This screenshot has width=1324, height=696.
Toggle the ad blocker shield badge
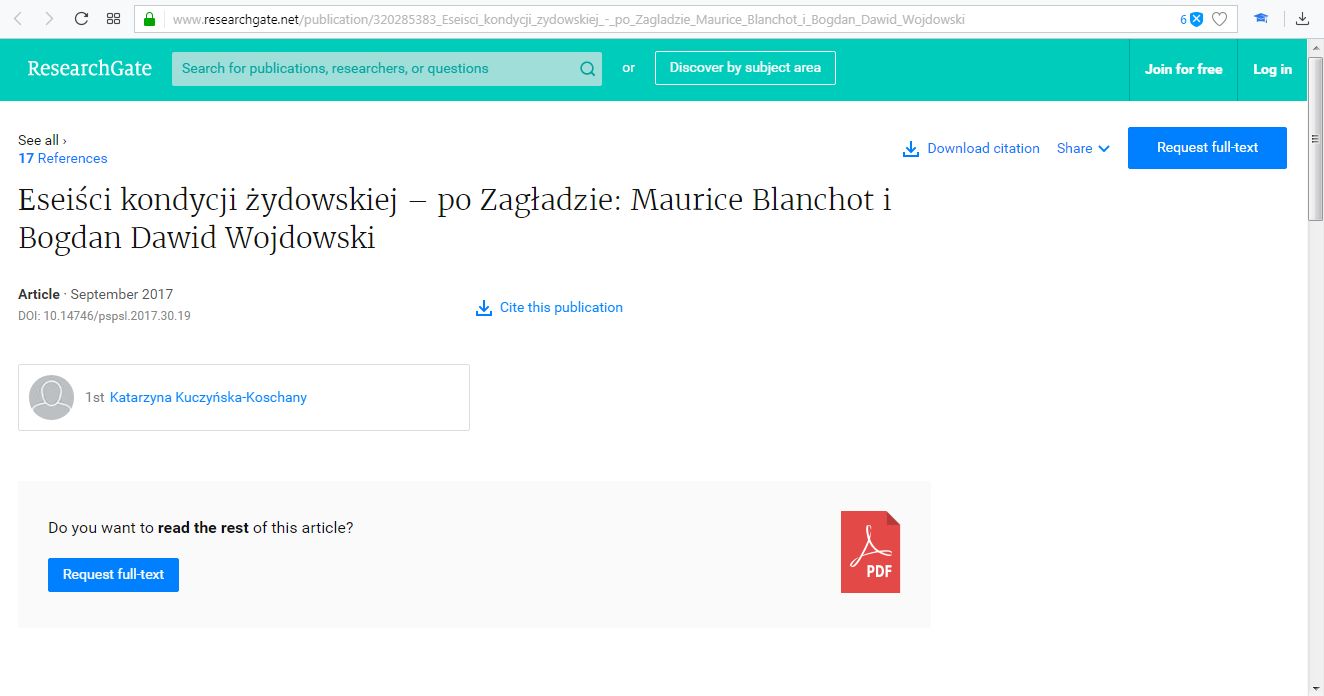point(1196,18)
